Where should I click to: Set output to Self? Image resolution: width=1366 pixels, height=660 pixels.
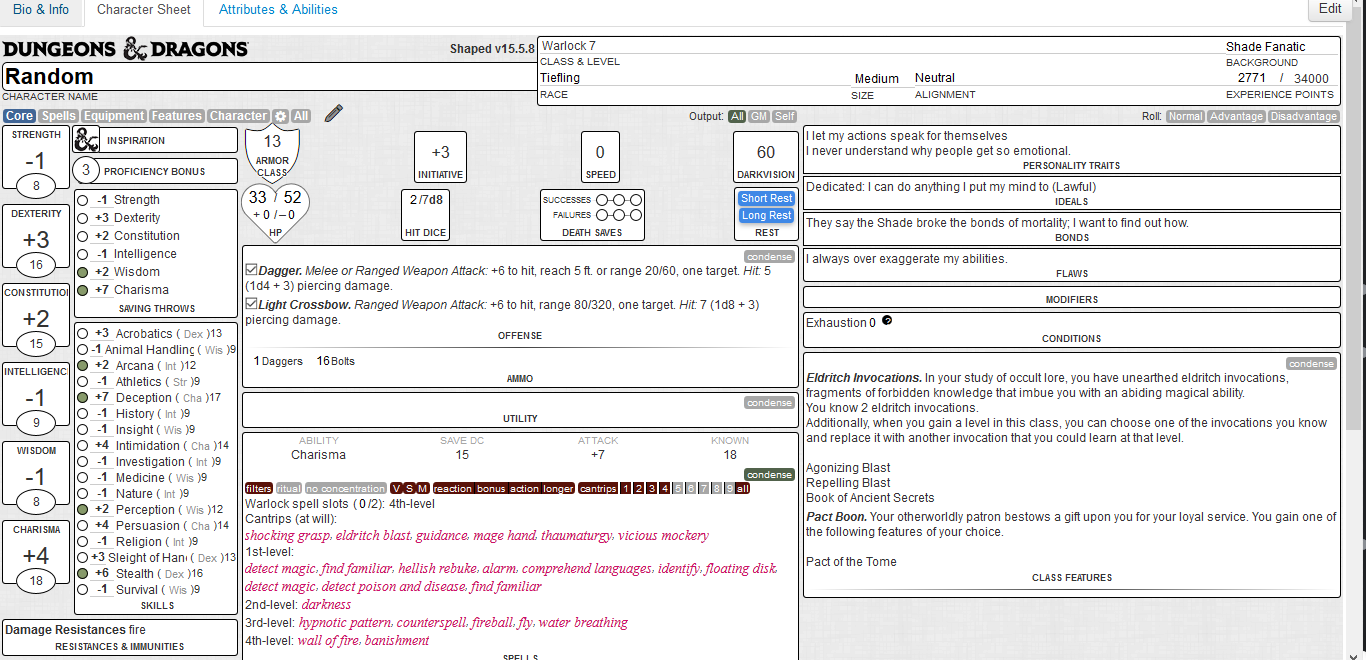785,117
